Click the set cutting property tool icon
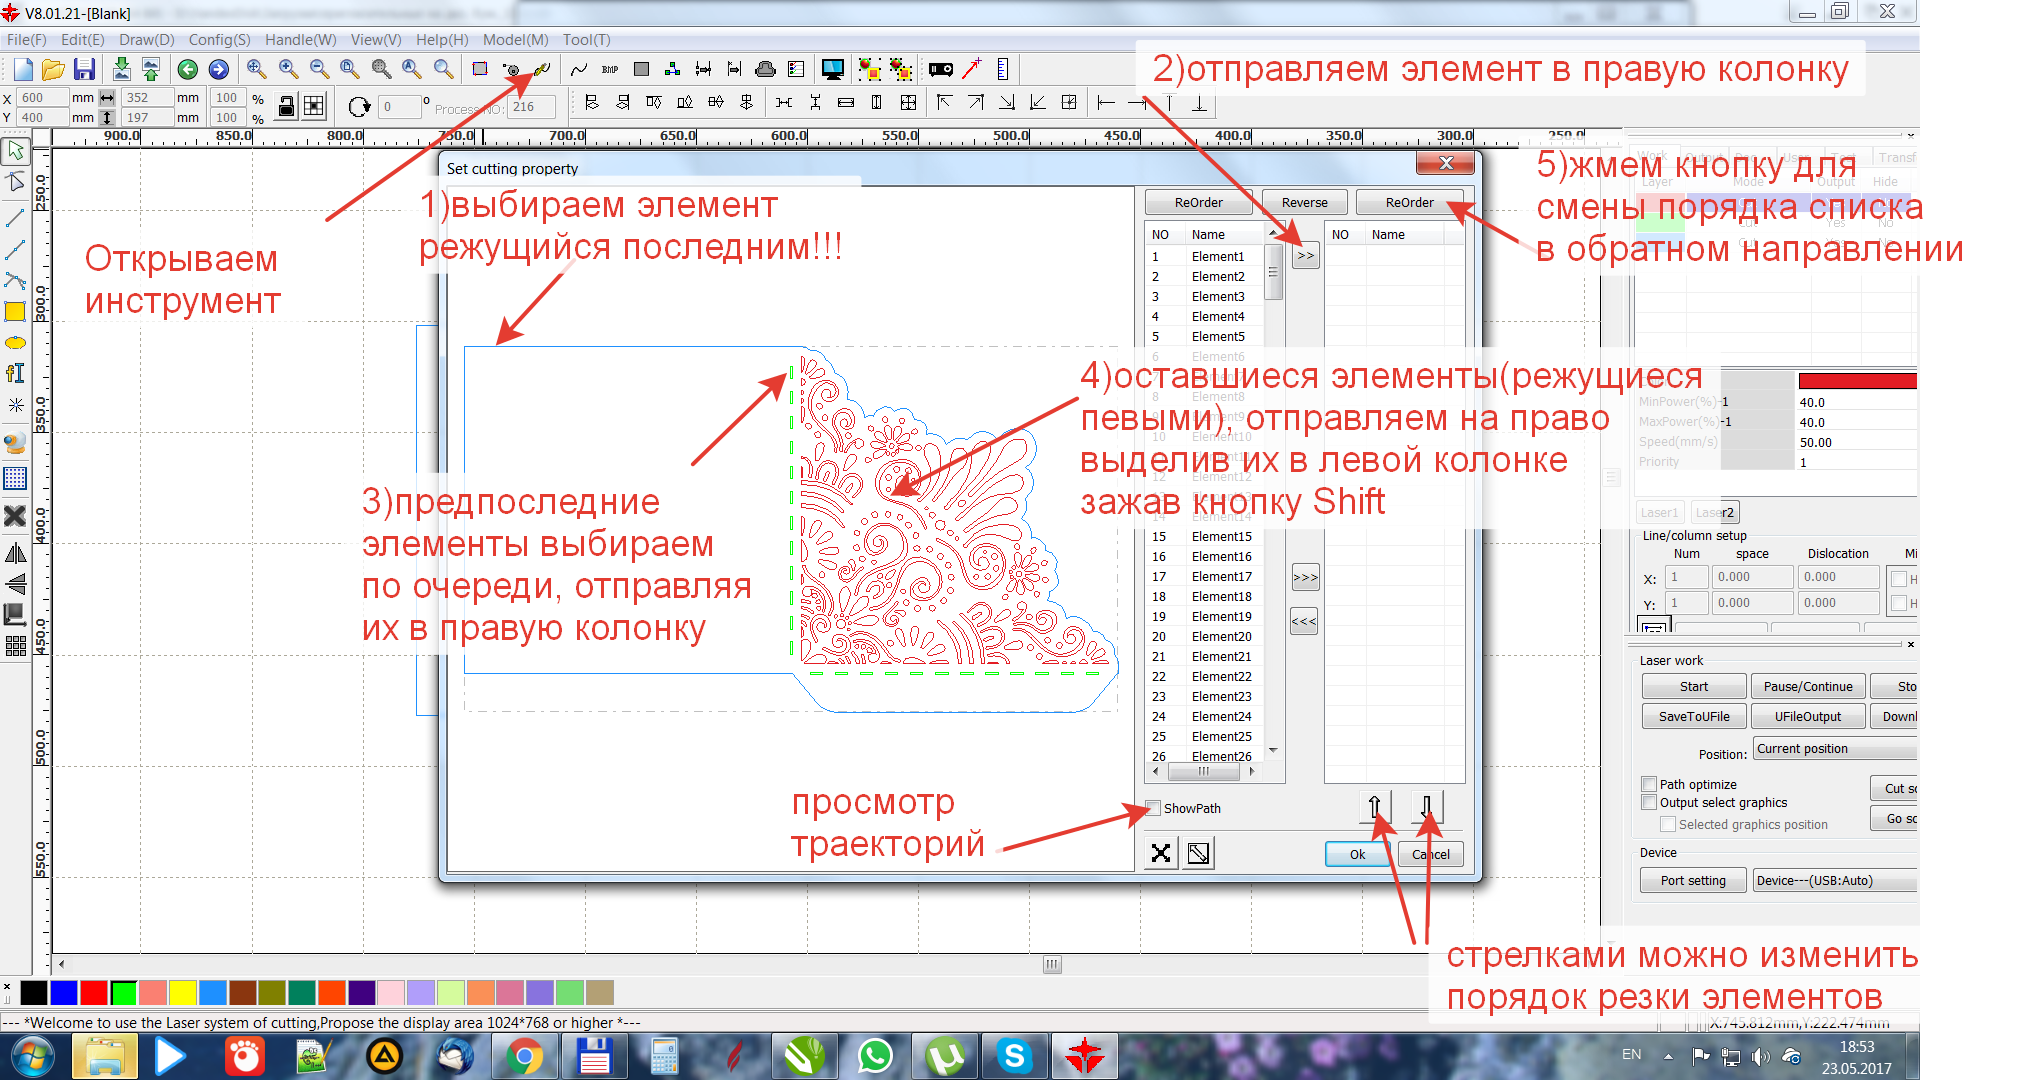The width and height of the screenshot is (2034, 1080). tap(541, 69)
